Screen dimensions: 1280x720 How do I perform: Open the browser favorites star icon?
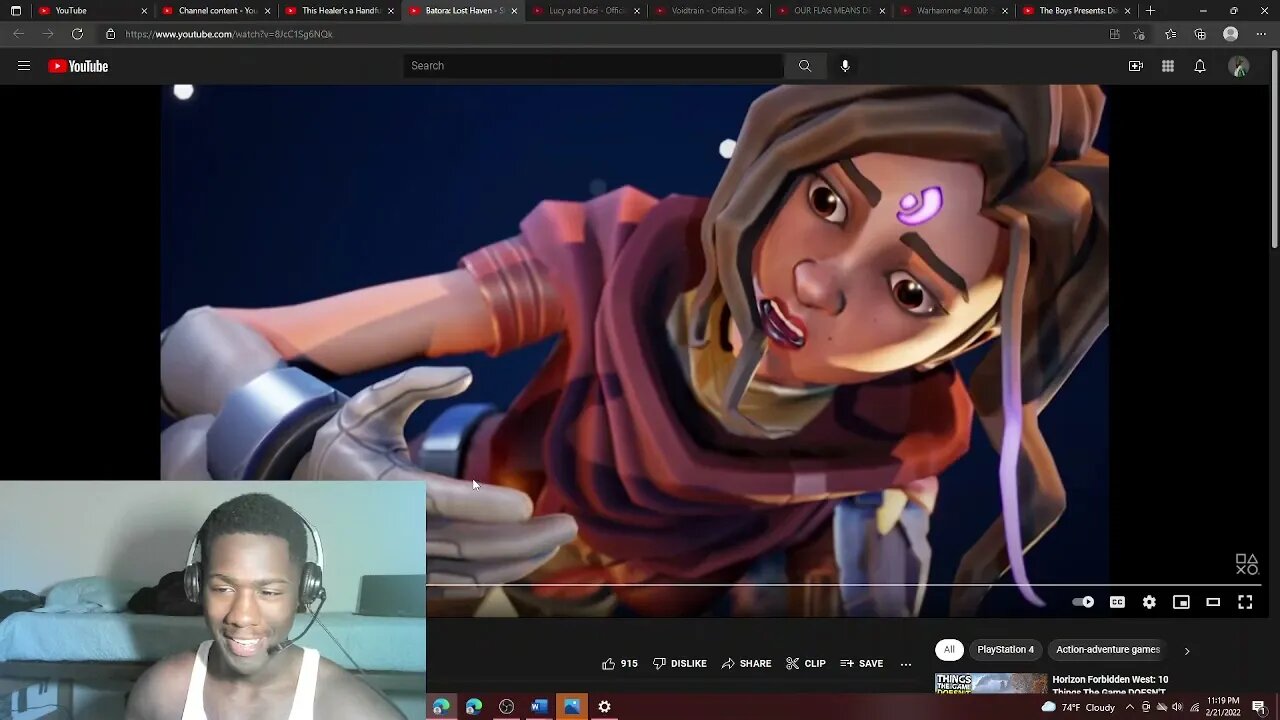coord(1170,34)
